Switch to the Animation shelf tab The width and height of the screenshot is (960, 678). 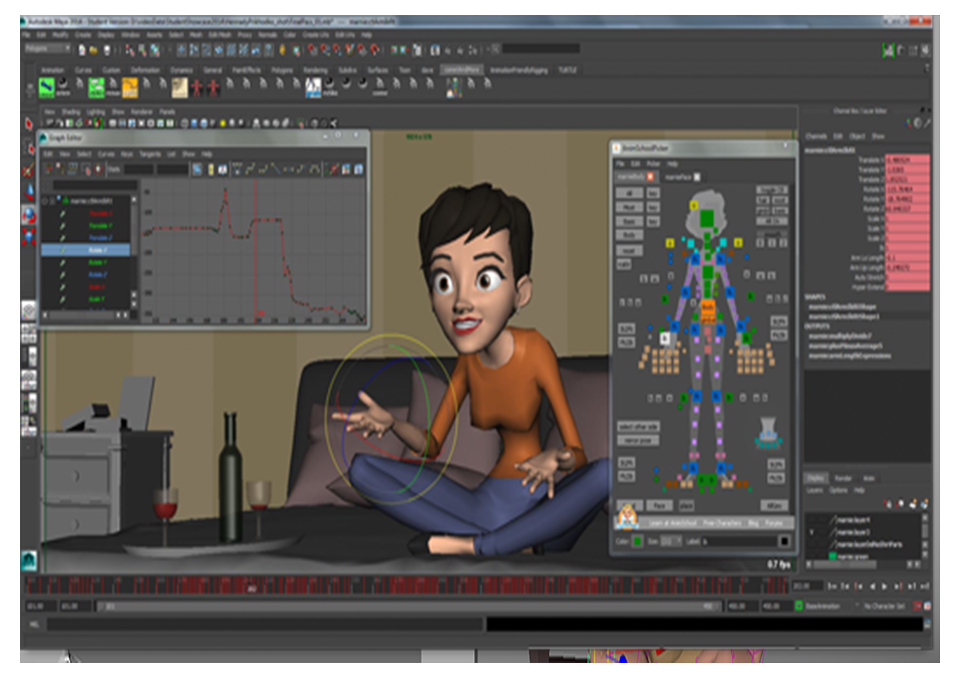(52, 70)
